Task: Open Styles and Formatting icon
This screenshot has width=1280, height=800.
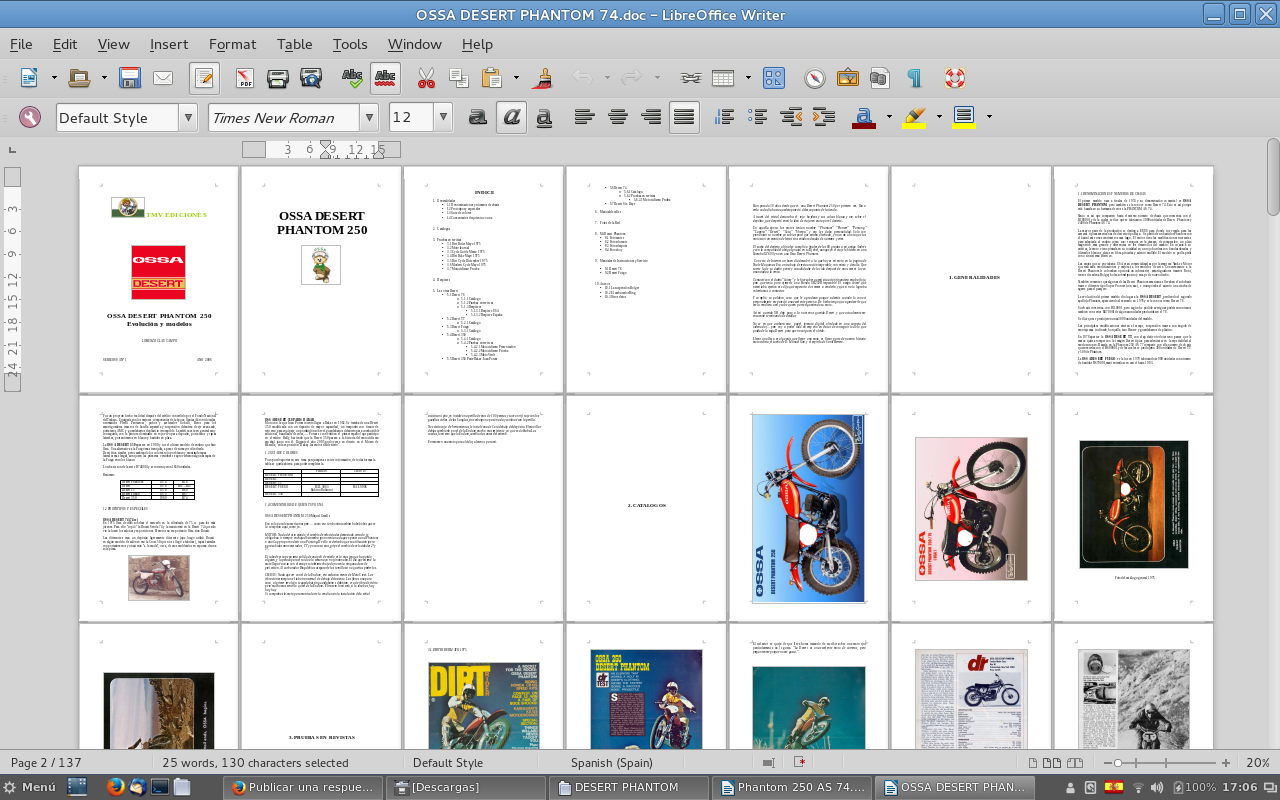Action: click(x=30, y=117)
